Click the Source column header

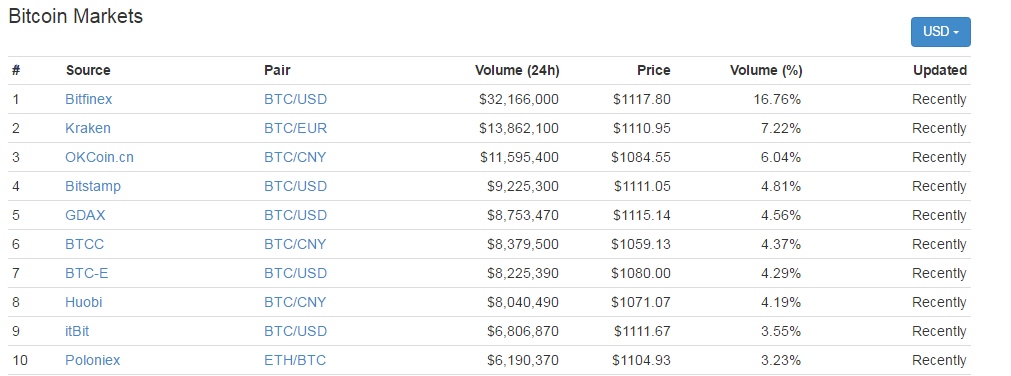(x=88, y=70)
